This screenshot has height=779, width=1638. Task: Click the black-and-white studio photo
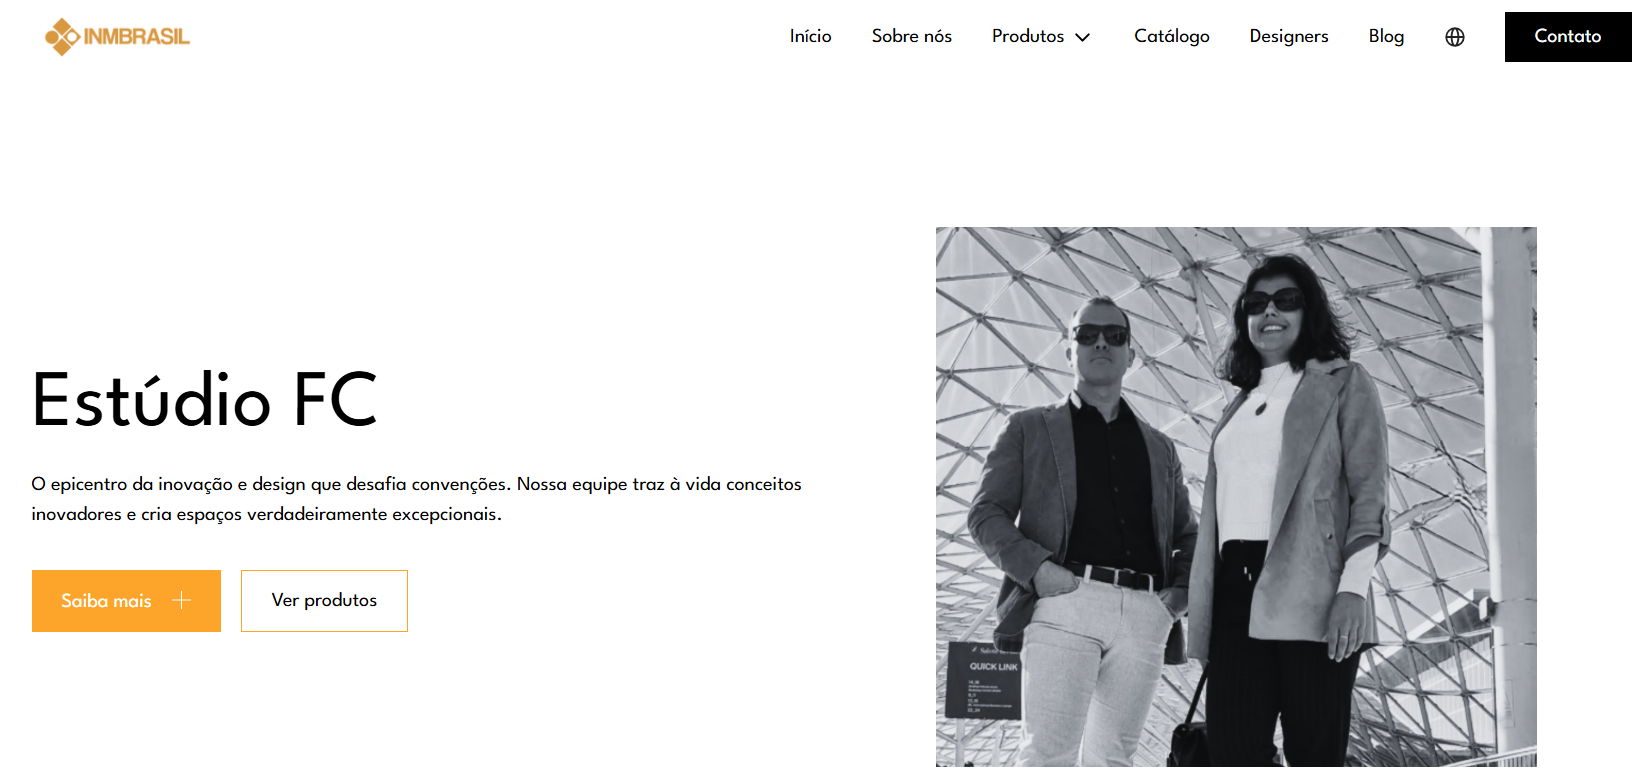(x=1236, y=497)
